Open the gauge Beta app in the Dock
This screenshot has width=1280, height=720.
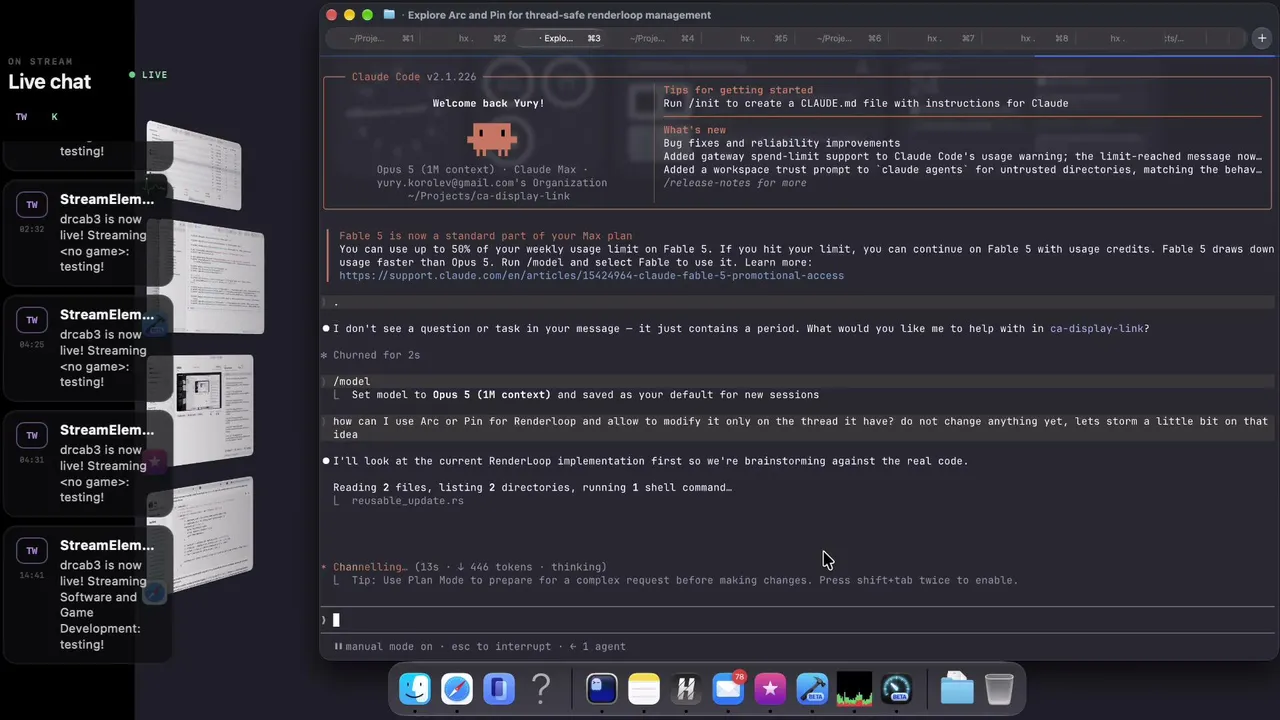pyautogui.click(x=896, y=688)
